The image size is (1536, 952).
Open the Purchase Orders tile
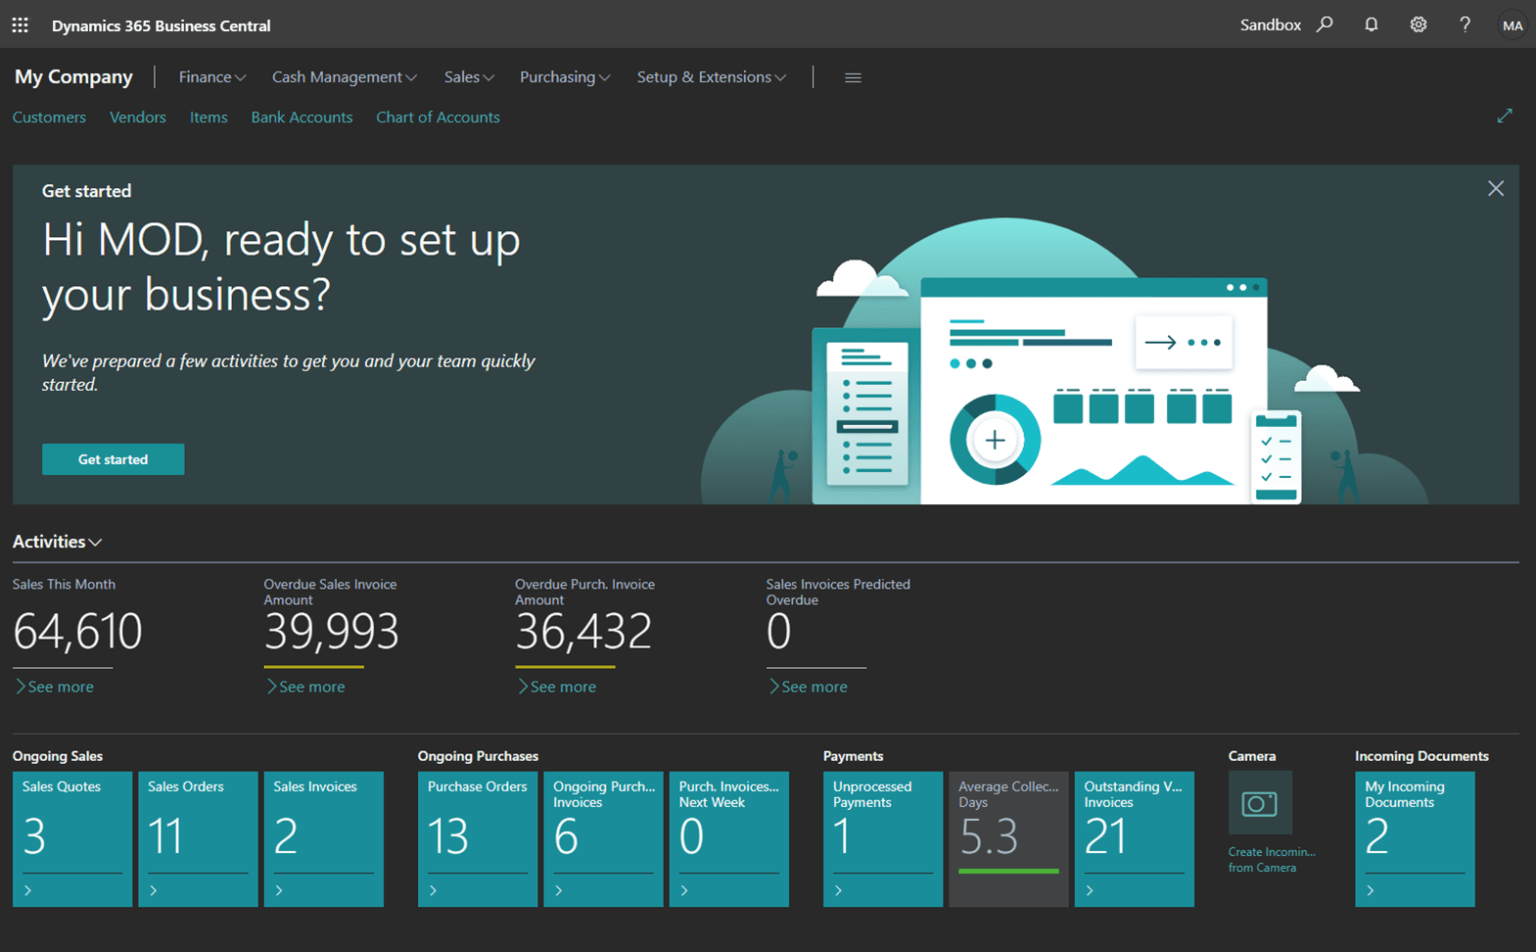click(x=478, y=839)
